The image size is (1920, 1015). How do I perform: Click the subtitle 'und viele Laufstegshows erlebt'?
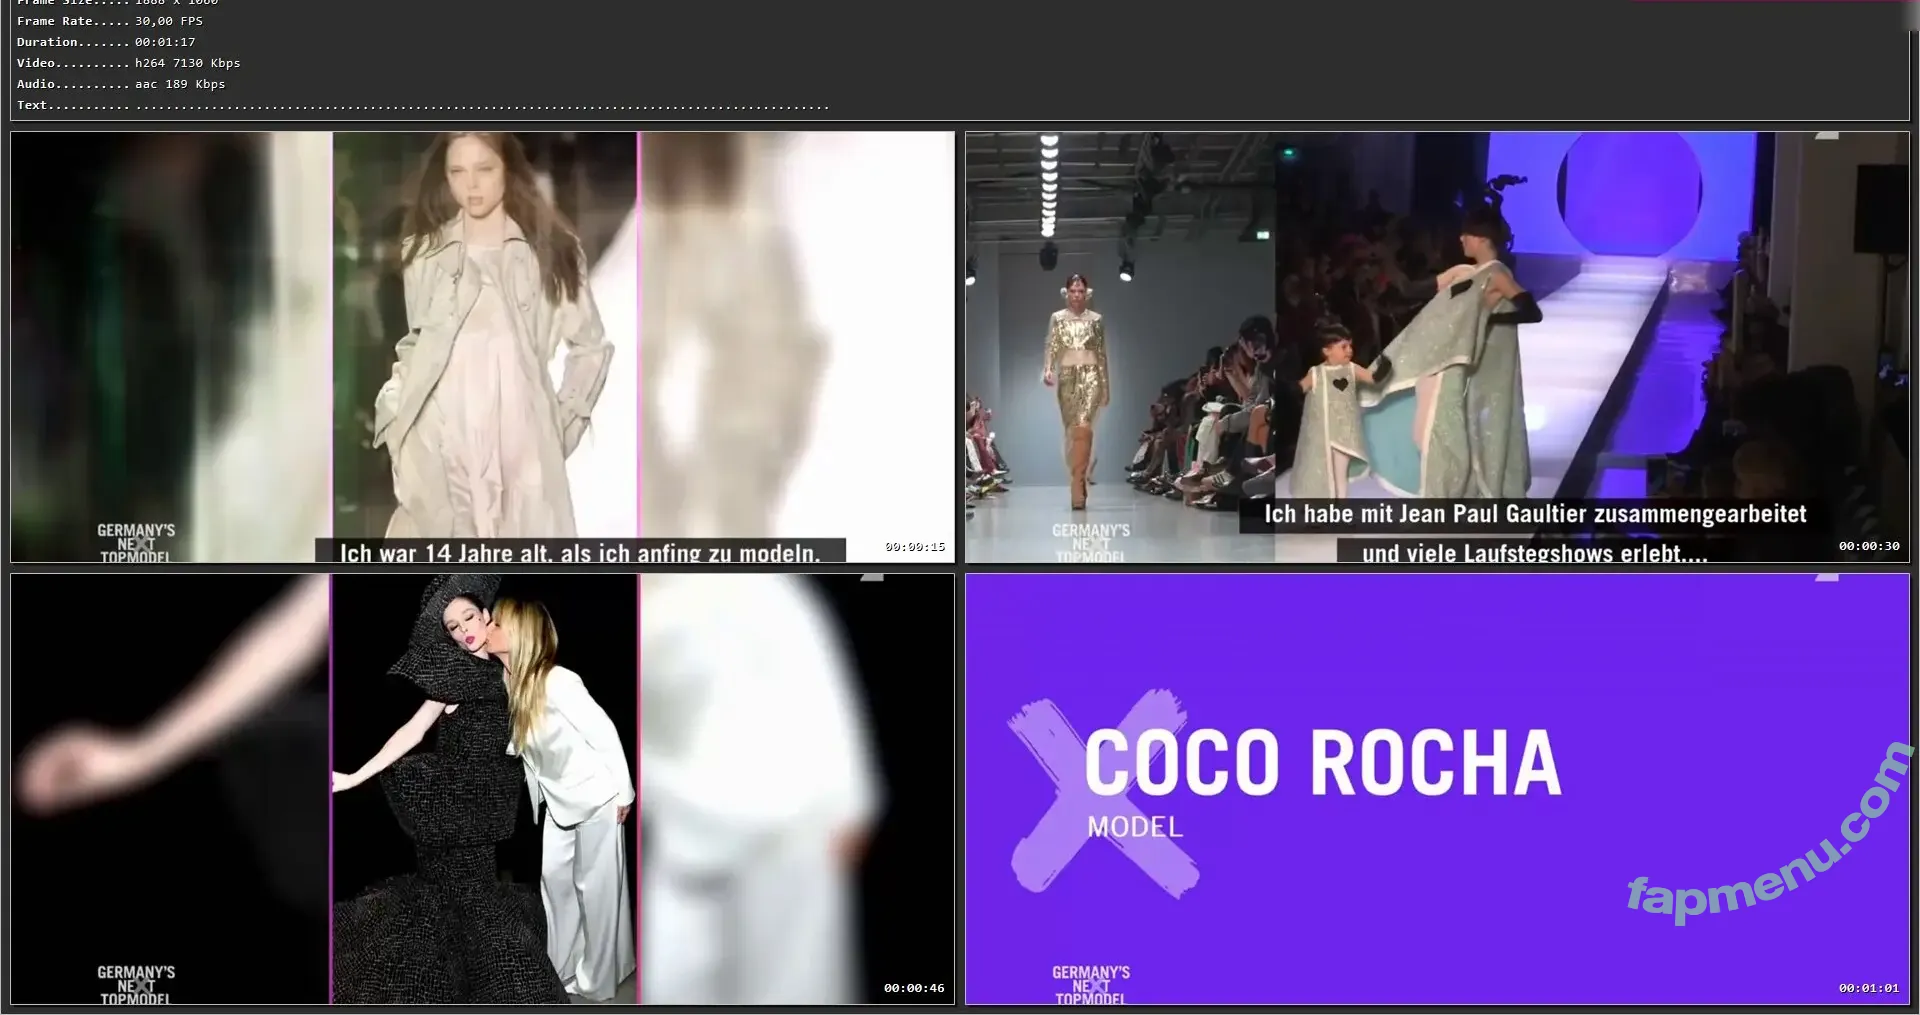1535,552
